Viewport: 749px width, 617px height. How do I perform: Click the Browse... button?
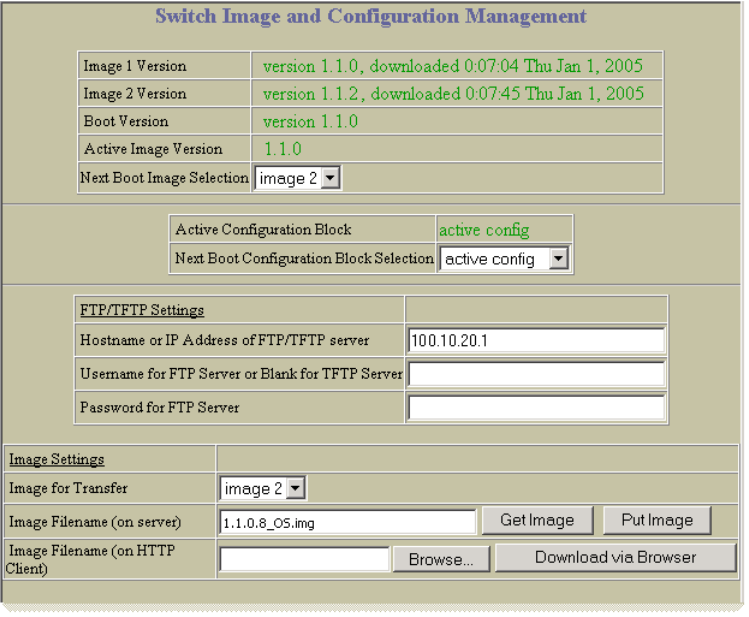point(441,559)
